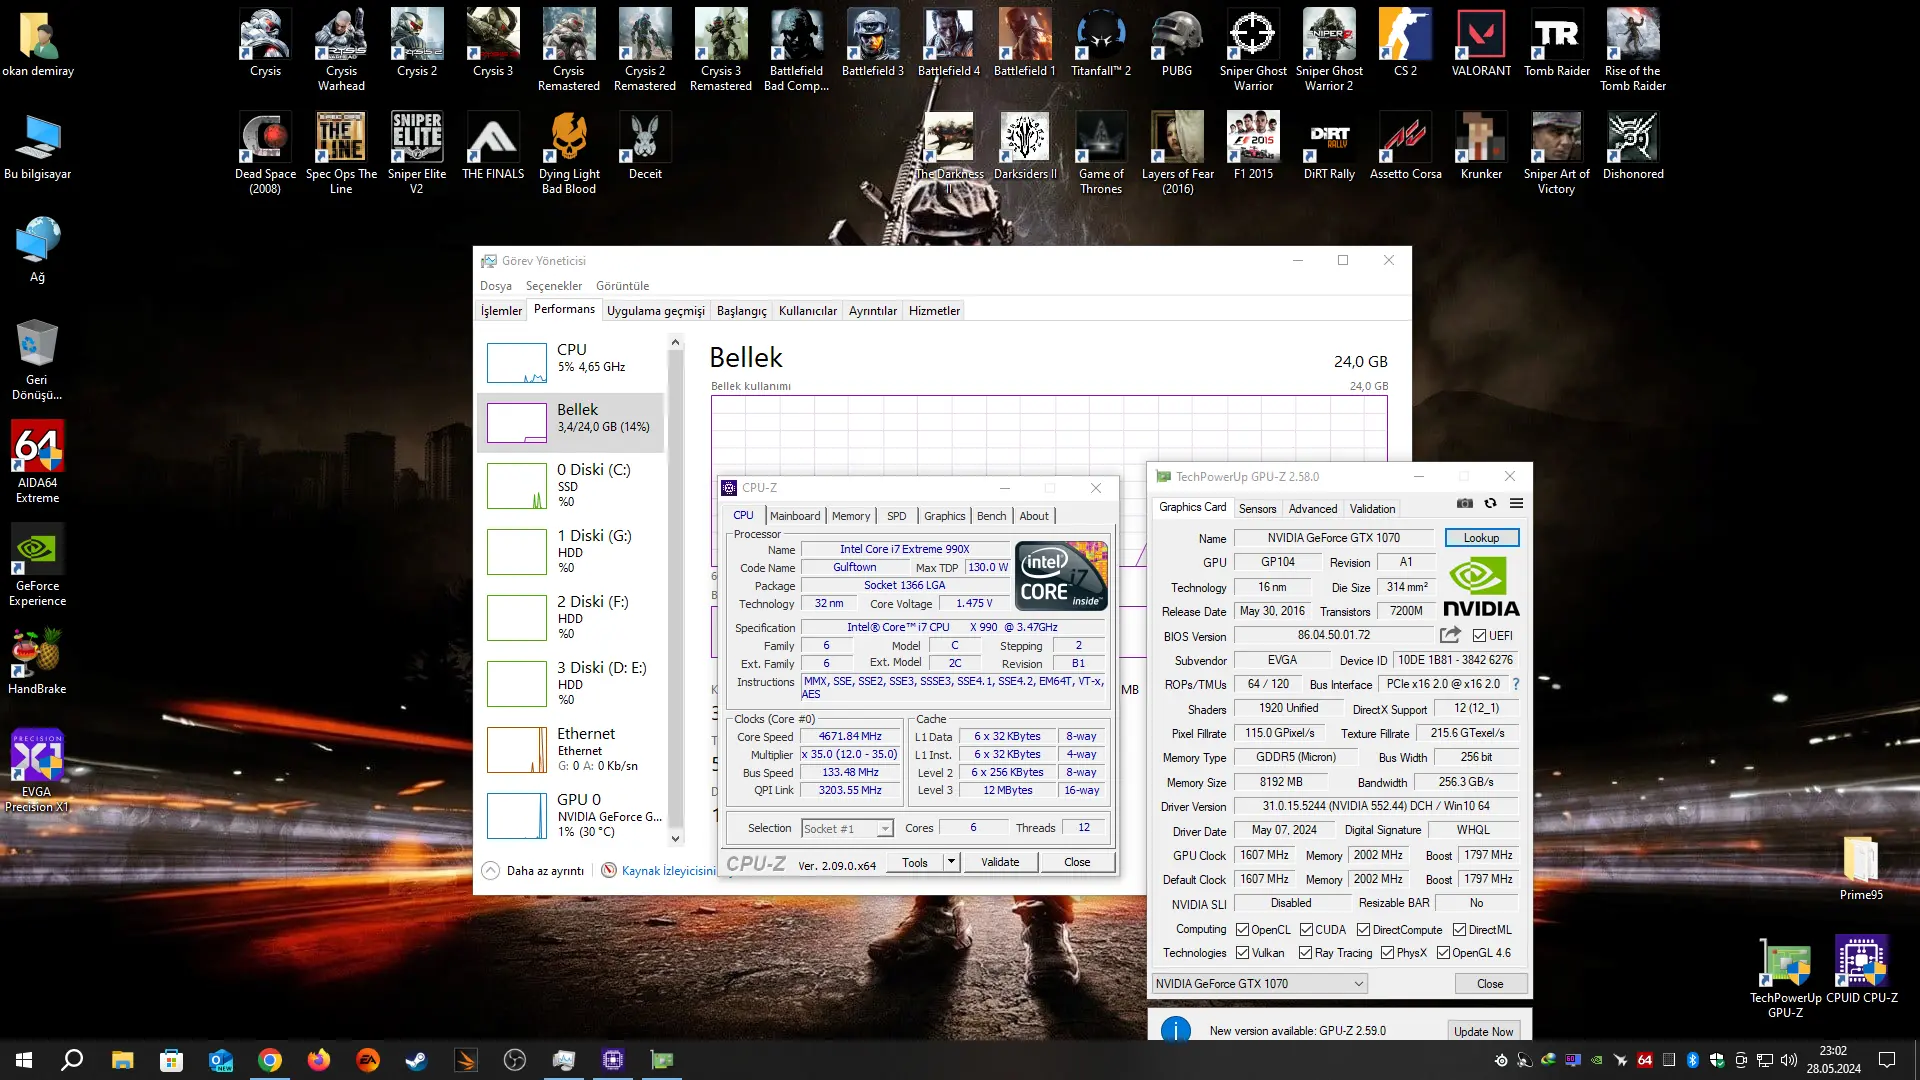The height and width of the screenshot is (1080, 1920).
Task: Open Steam from the taskbar
Action: click(x=417, y=1060)
